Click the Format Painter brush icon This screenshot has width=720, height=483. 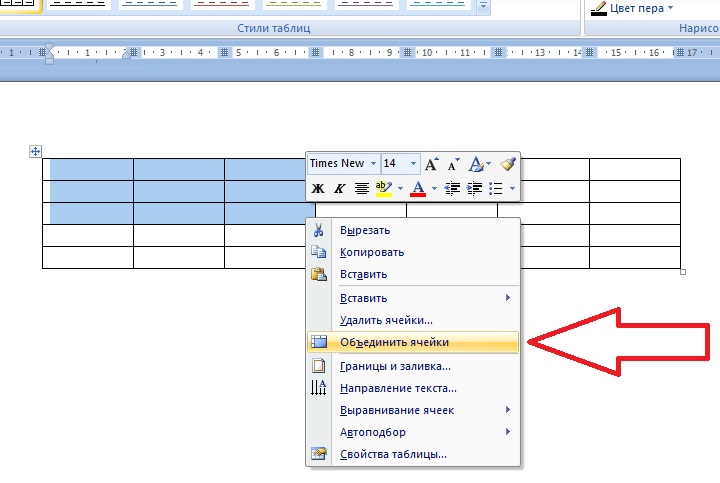tap(508, 164)
